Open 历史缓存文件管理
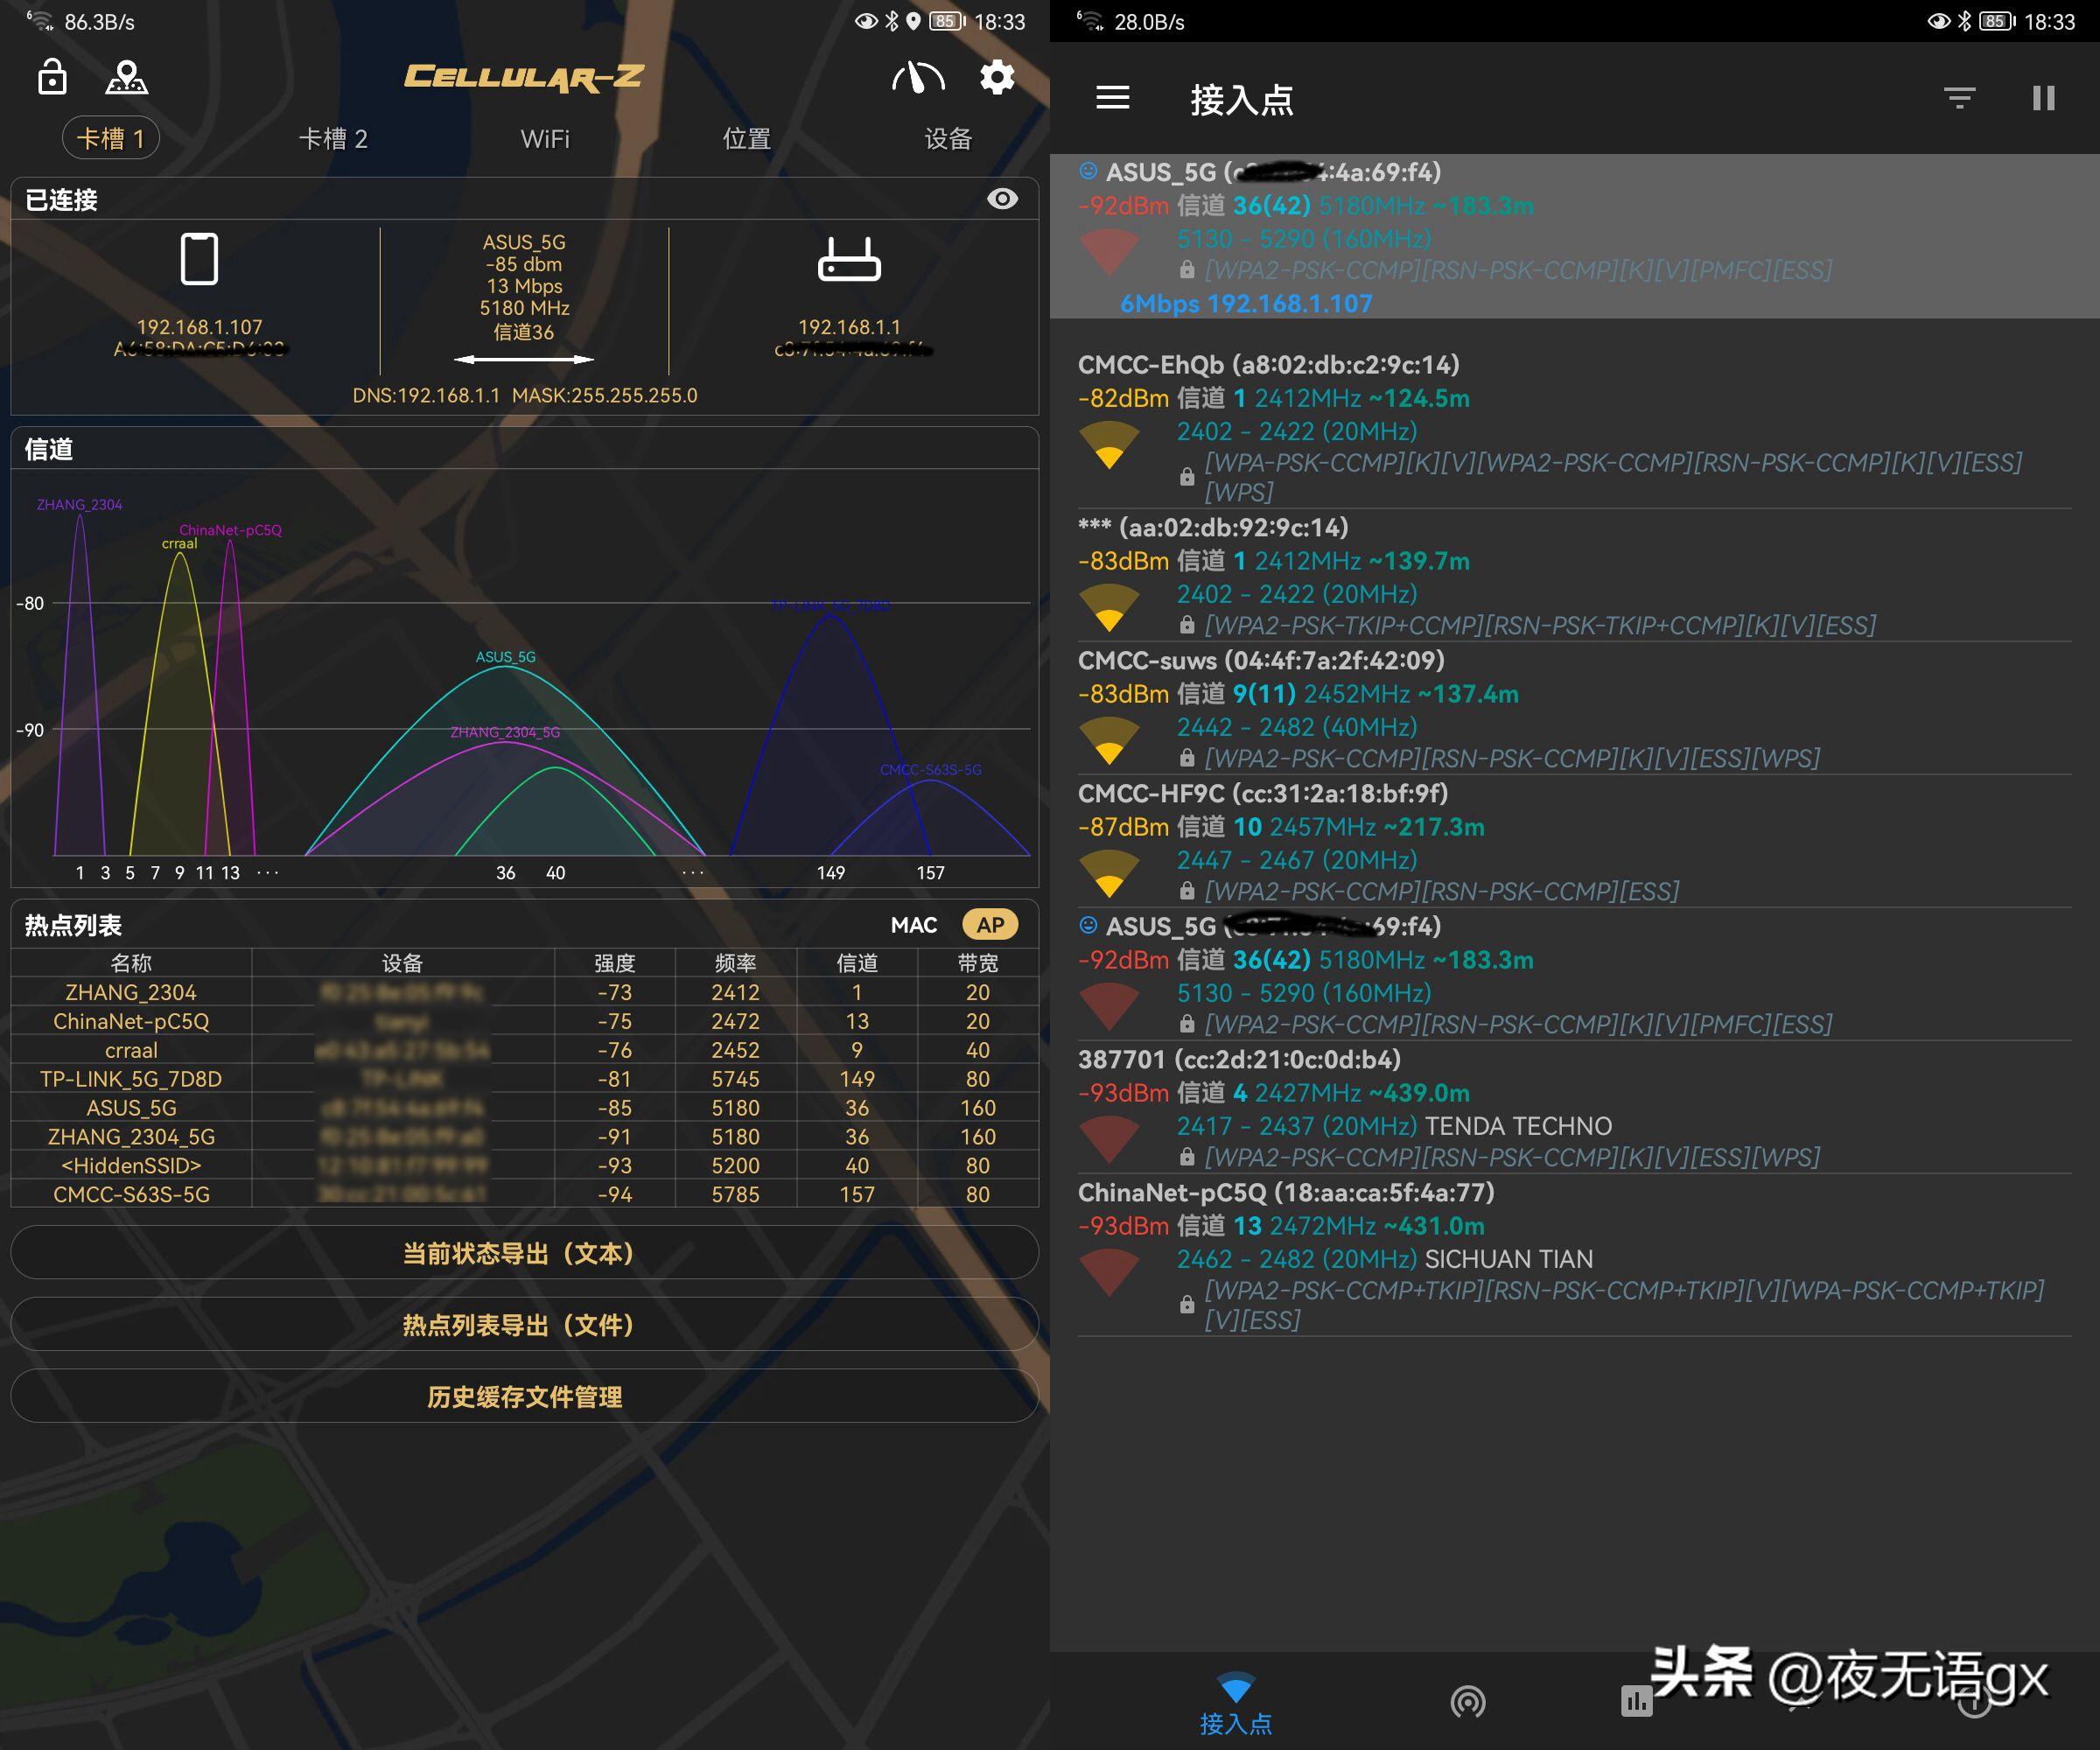Image resolution: width=2100 pixels, height=1750 pixels. (x=524, y=1396)
